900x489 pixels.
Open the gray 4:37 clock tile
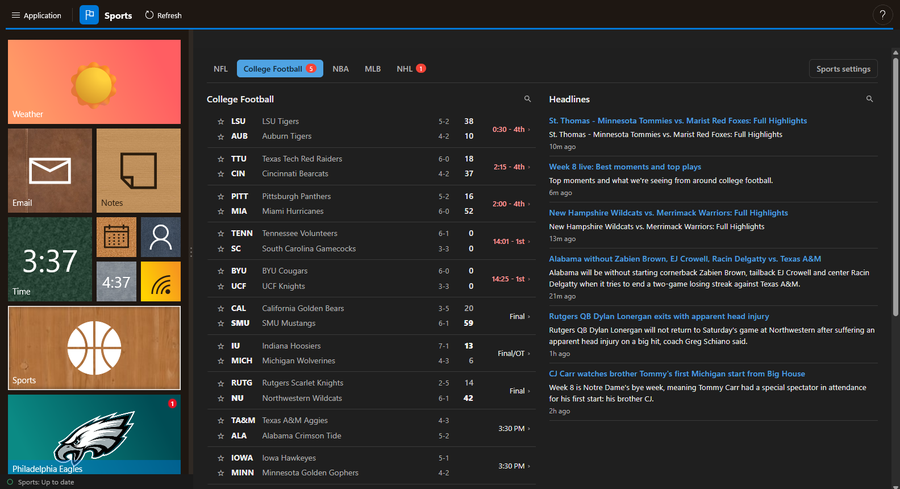click(117, 281)
